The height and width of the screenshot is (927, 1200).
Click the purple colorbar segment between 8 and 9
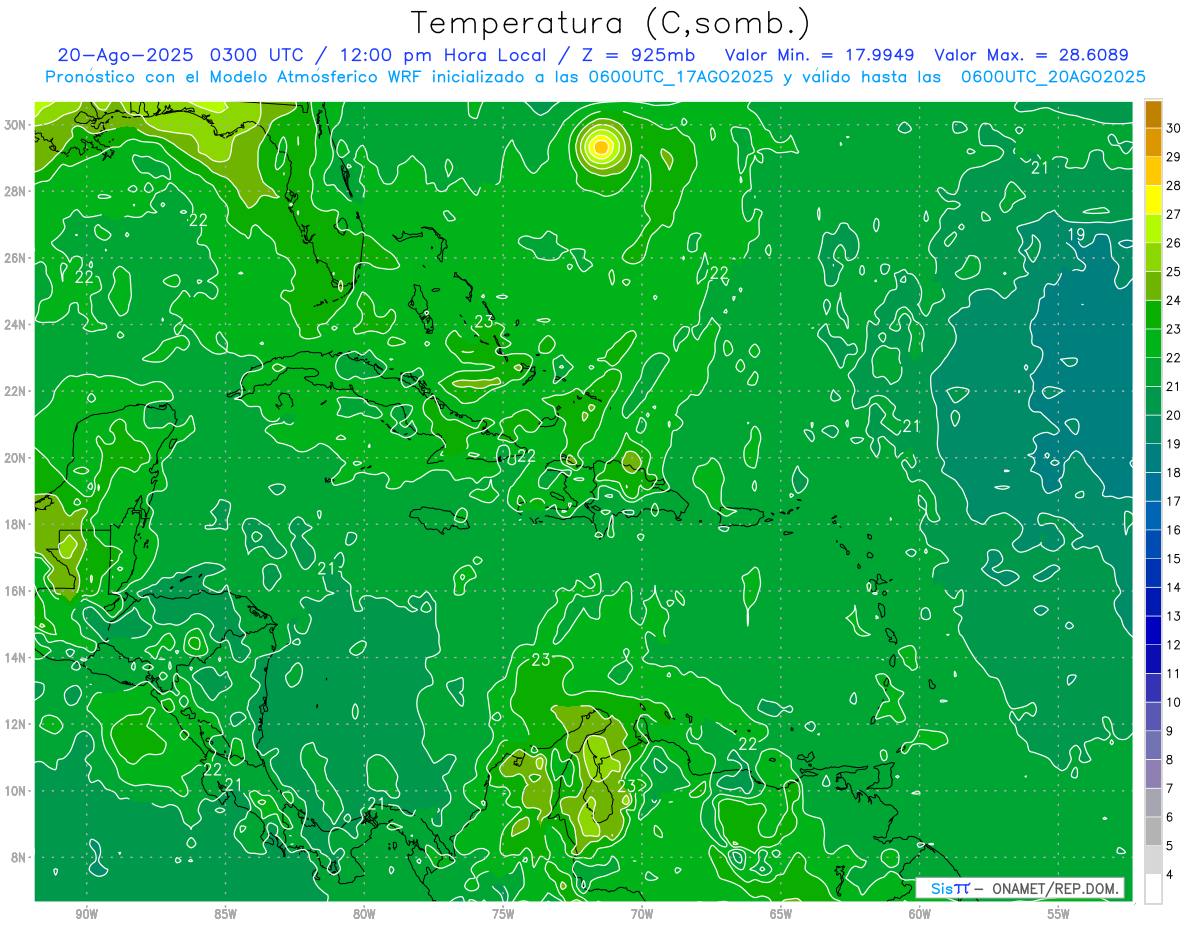click(x=1153, y=745)
